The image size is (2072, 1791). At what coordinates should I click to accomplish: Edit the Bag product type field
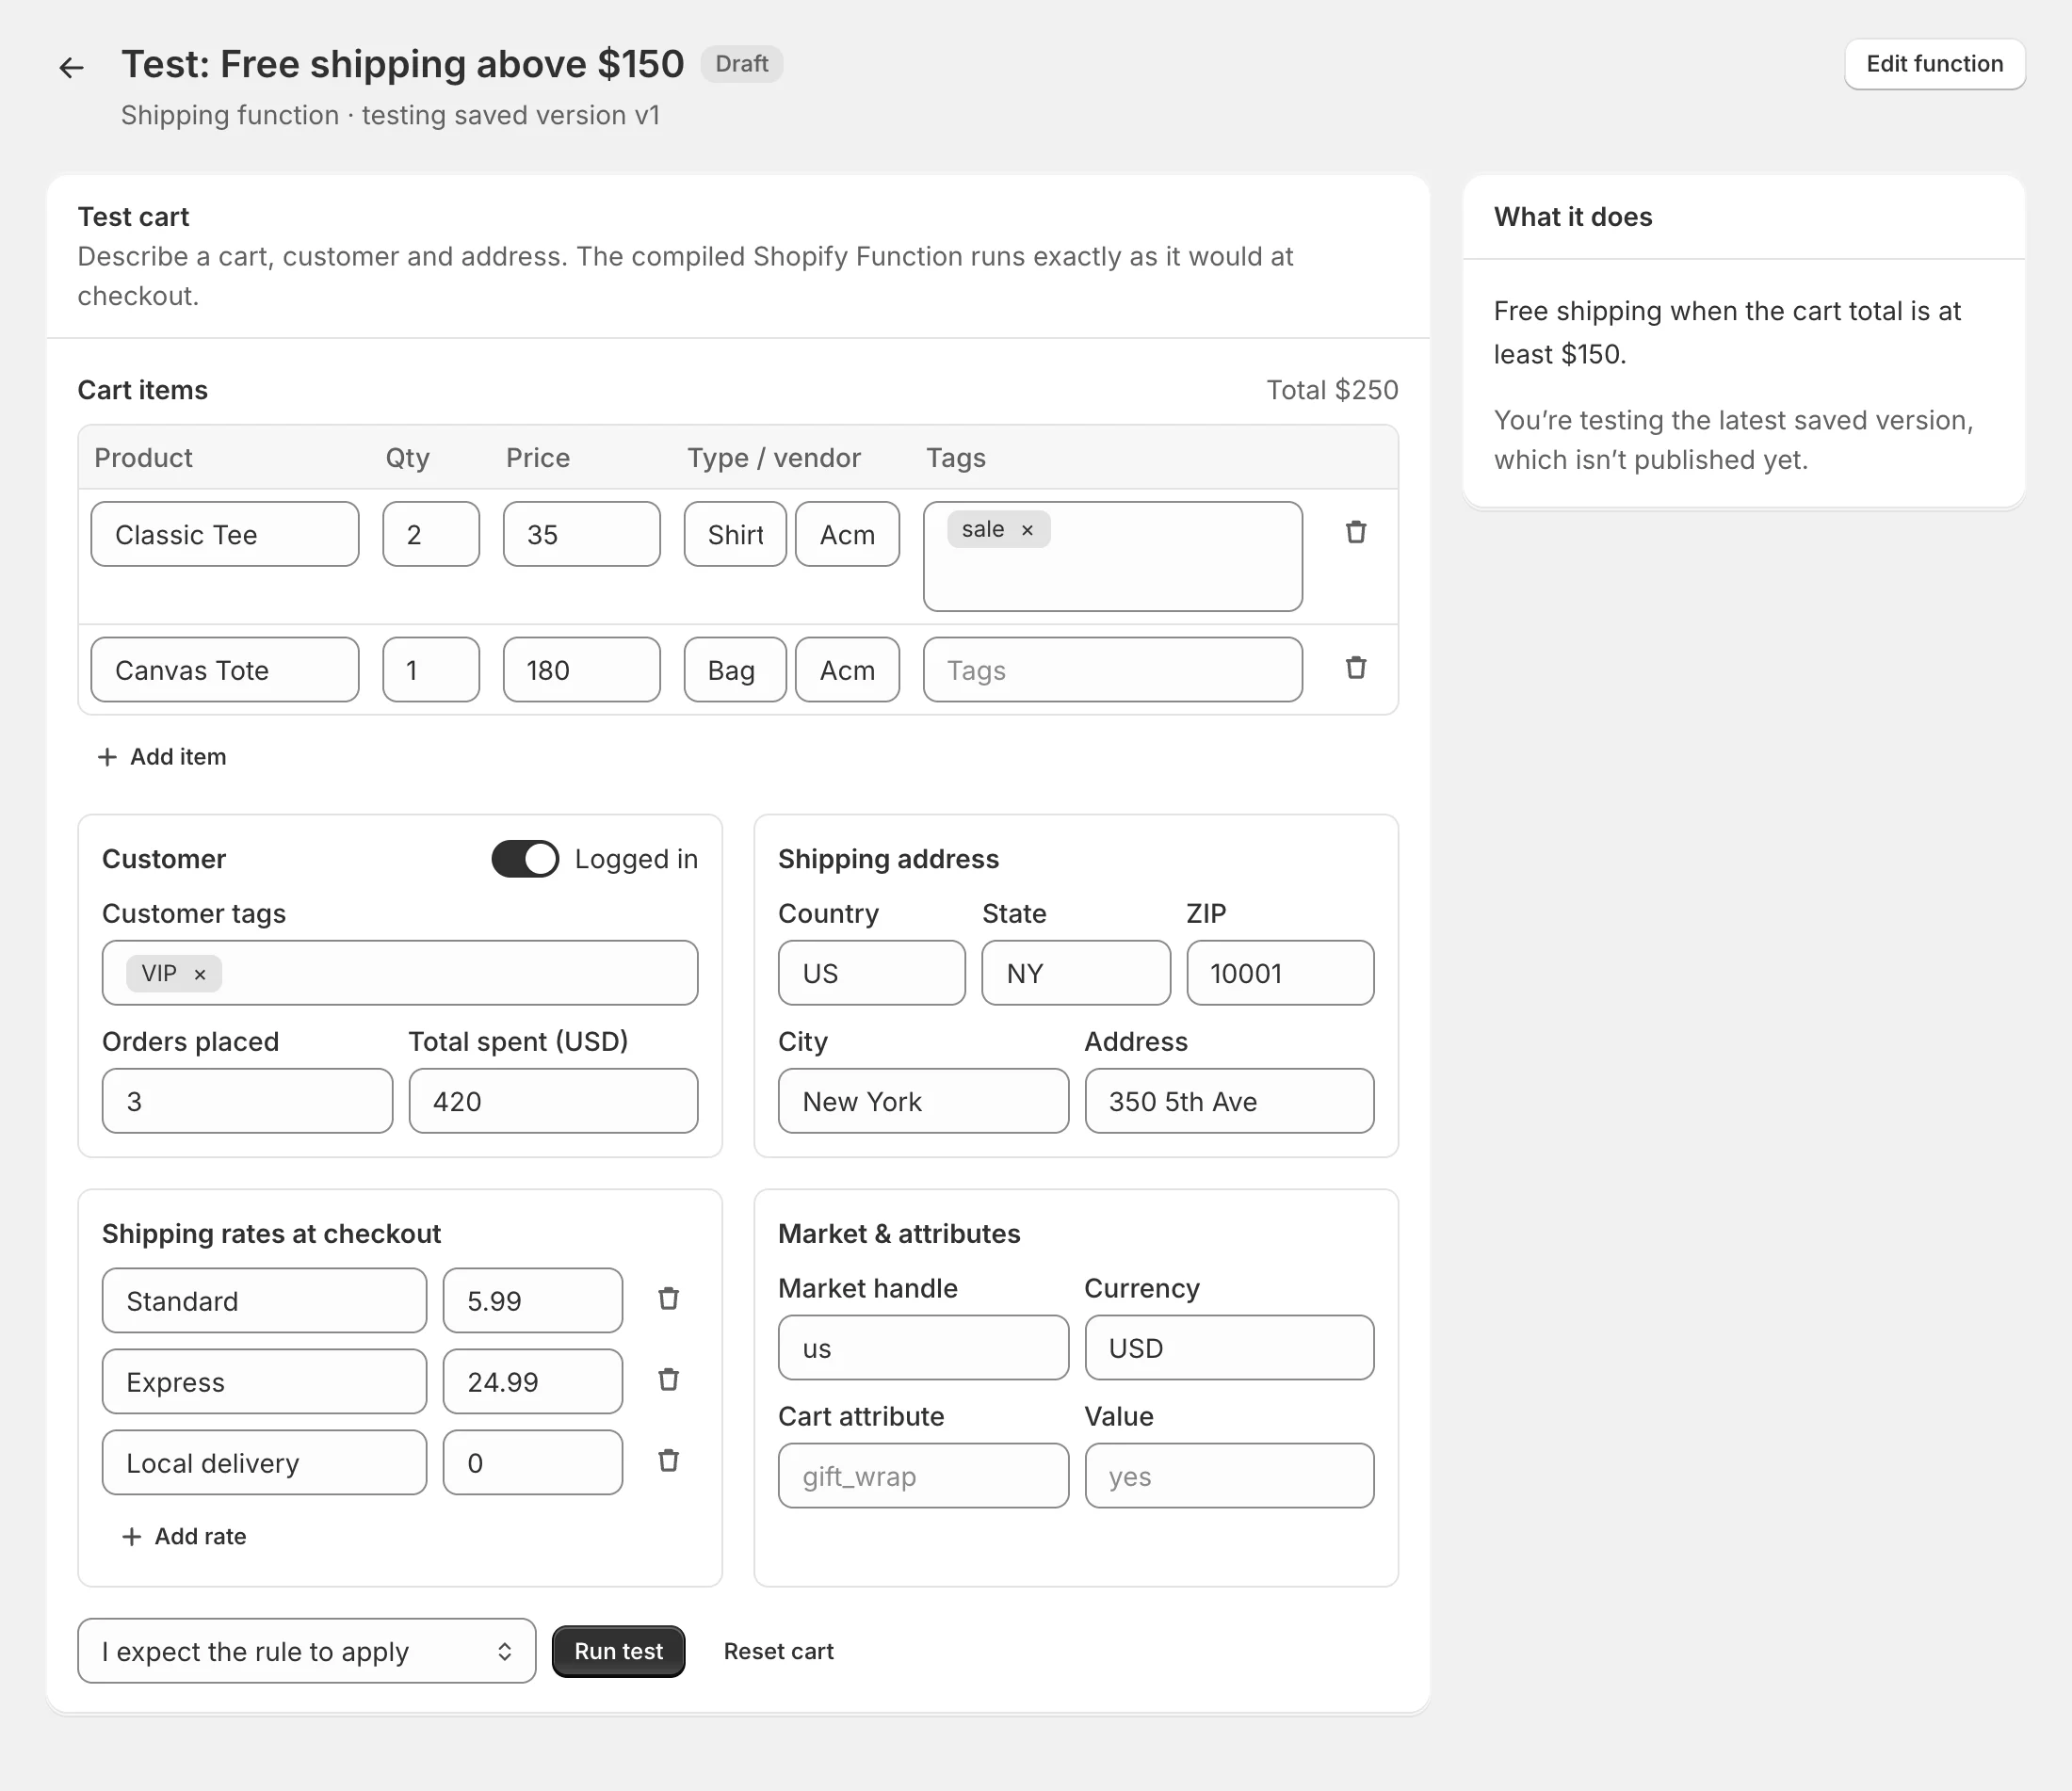pos(735,670)
